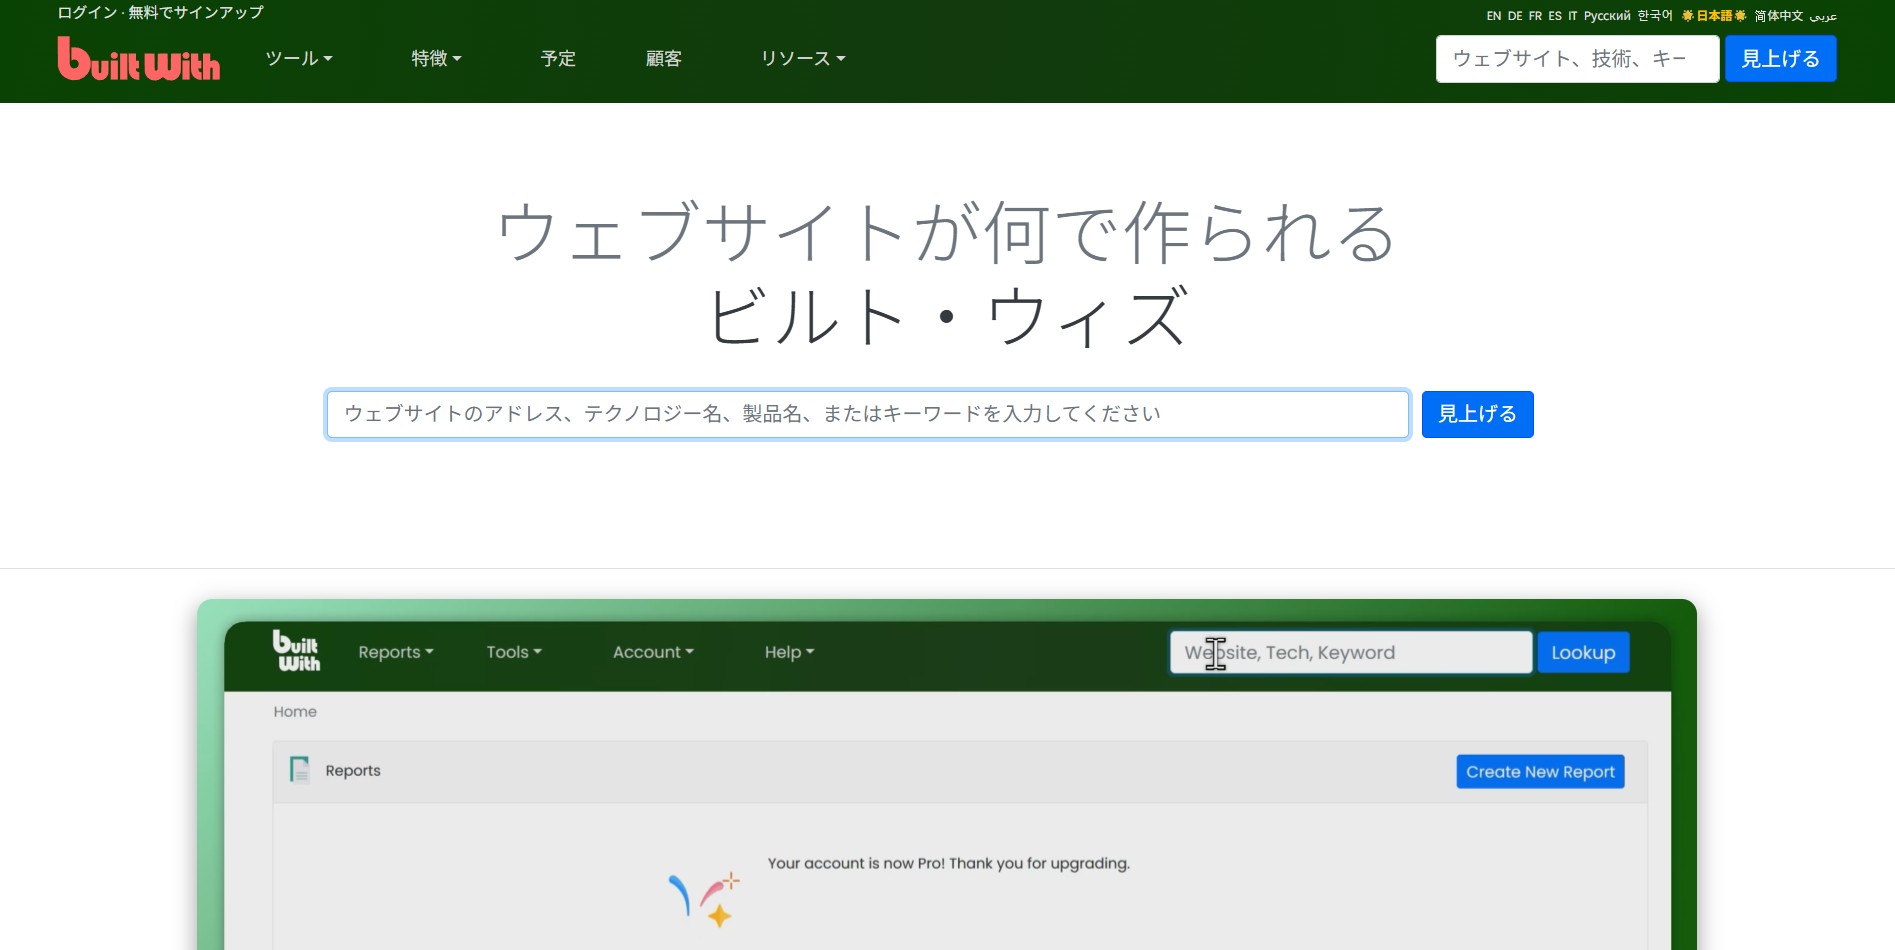Viewport: 1895px width, 950px height.
Task: Click the ログイン link
Action: [87, 13]
